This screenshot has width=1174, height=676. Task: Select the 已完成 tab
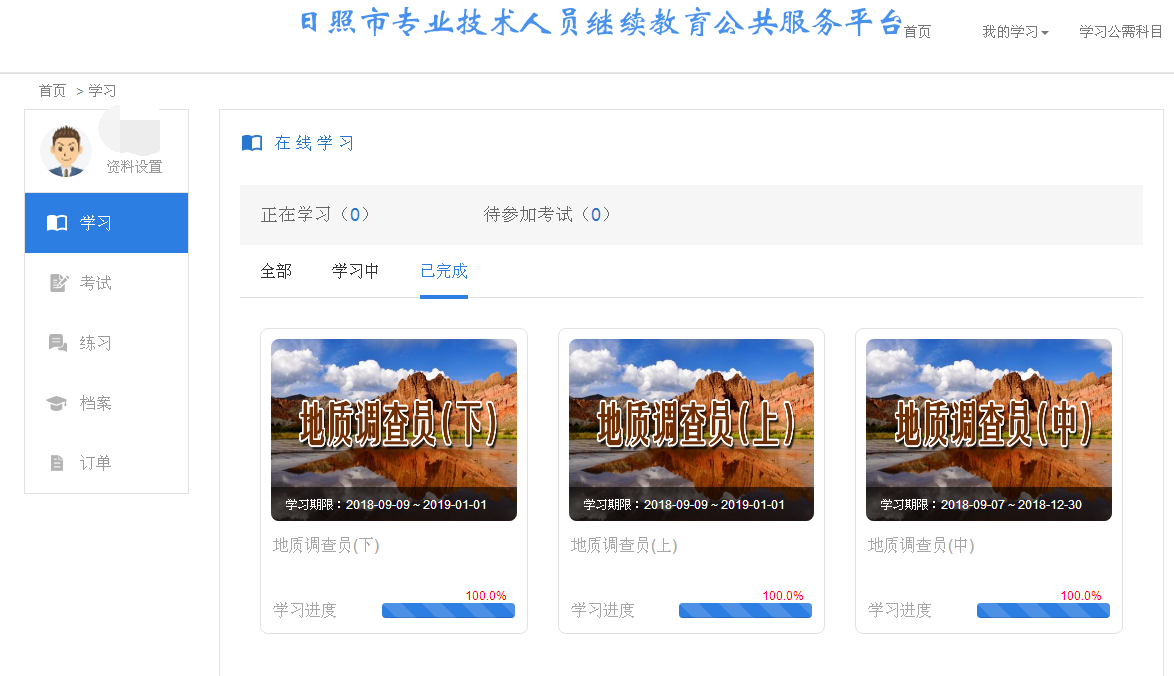[444, 271]
